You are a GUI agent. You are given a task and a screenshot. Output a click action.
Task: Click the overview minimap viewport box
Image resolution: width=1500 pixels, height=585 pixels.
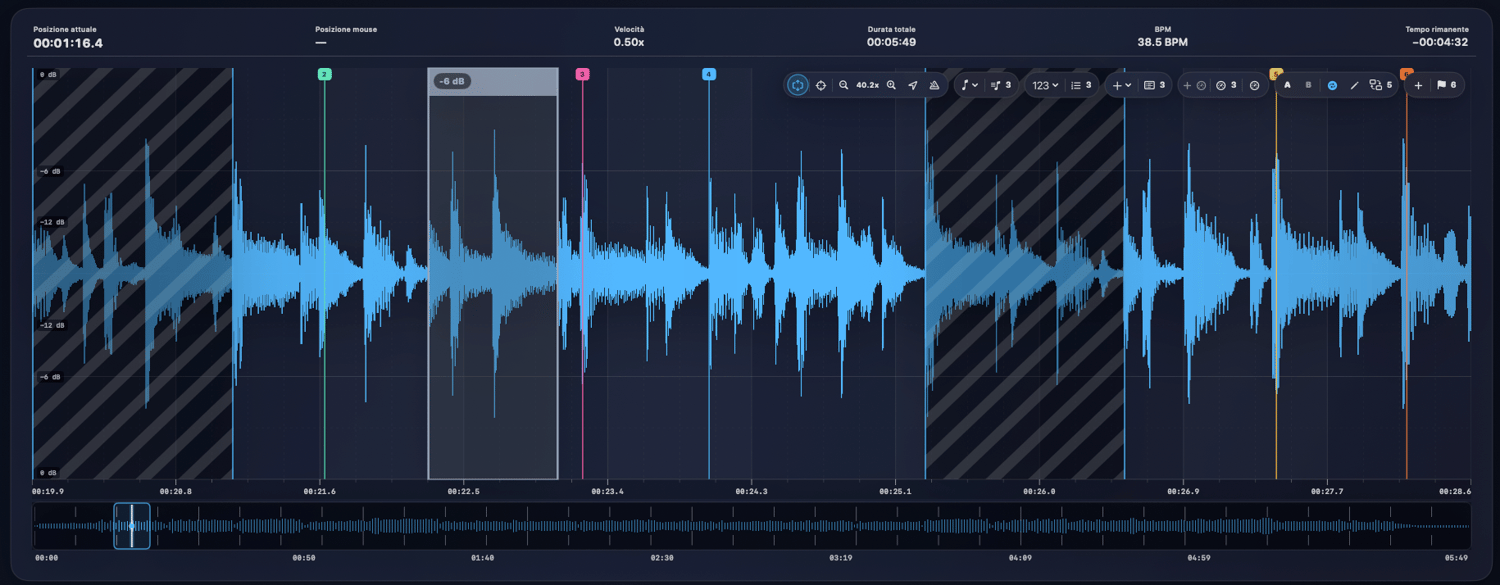132,526
